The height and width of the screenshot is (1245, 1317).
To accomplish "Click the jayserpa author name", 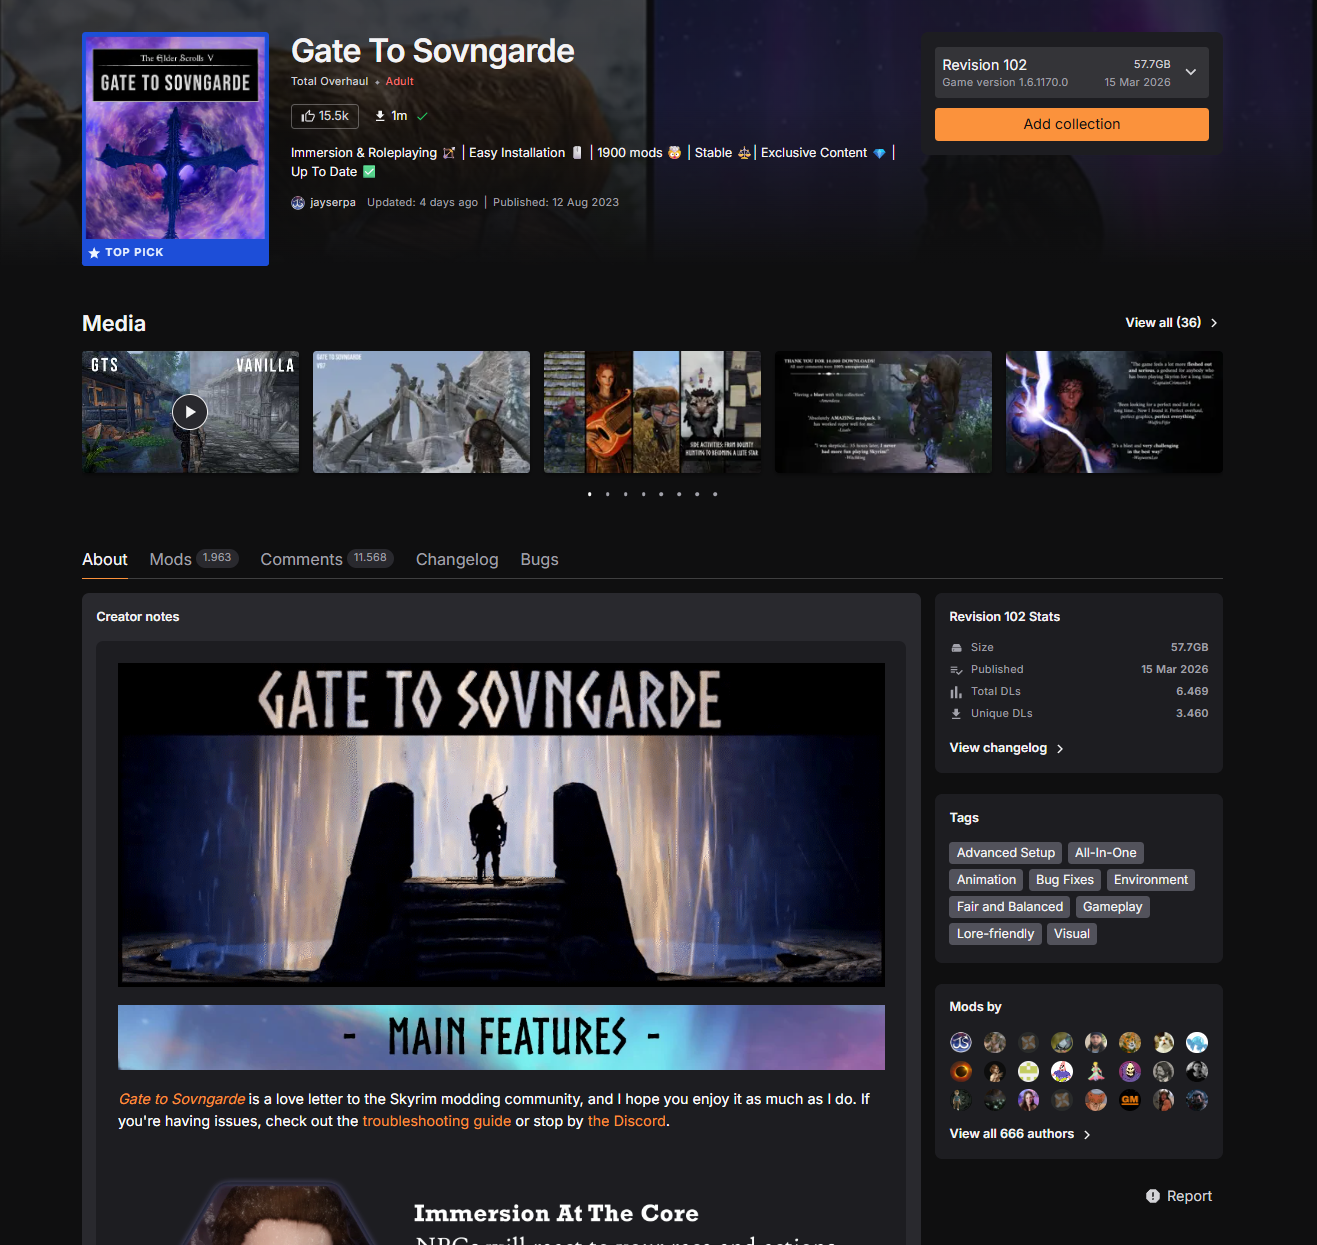I will (333, 202).
